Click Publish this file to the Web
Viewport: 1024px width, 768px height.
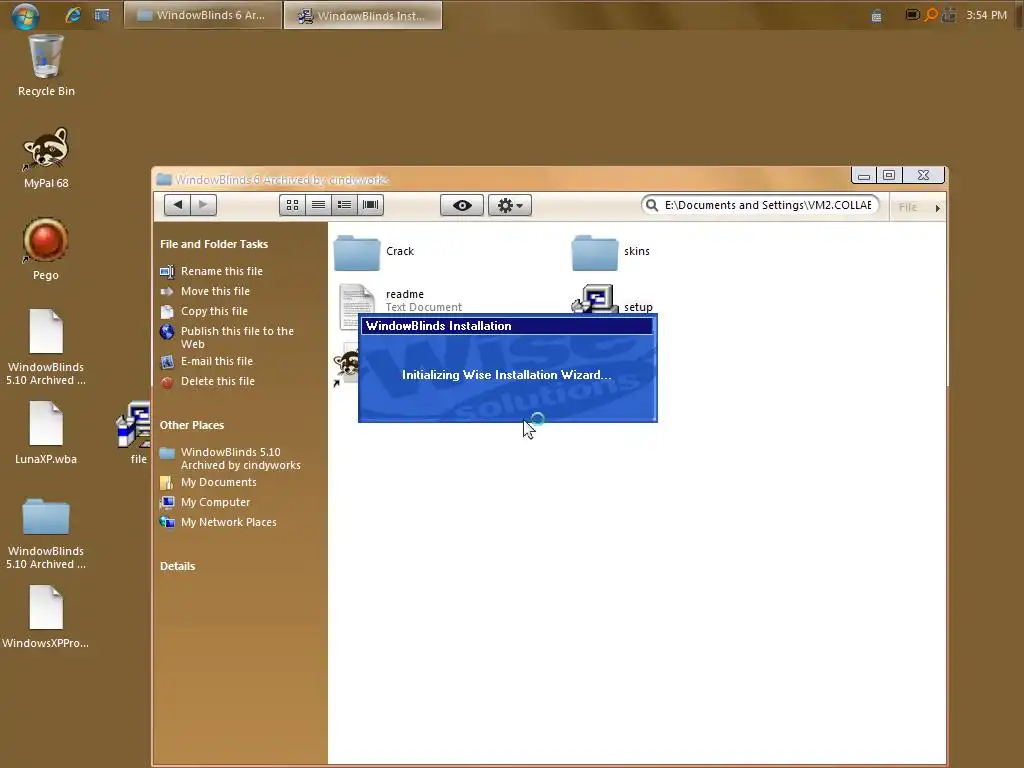pyautogui.click(x=237, y=338)
